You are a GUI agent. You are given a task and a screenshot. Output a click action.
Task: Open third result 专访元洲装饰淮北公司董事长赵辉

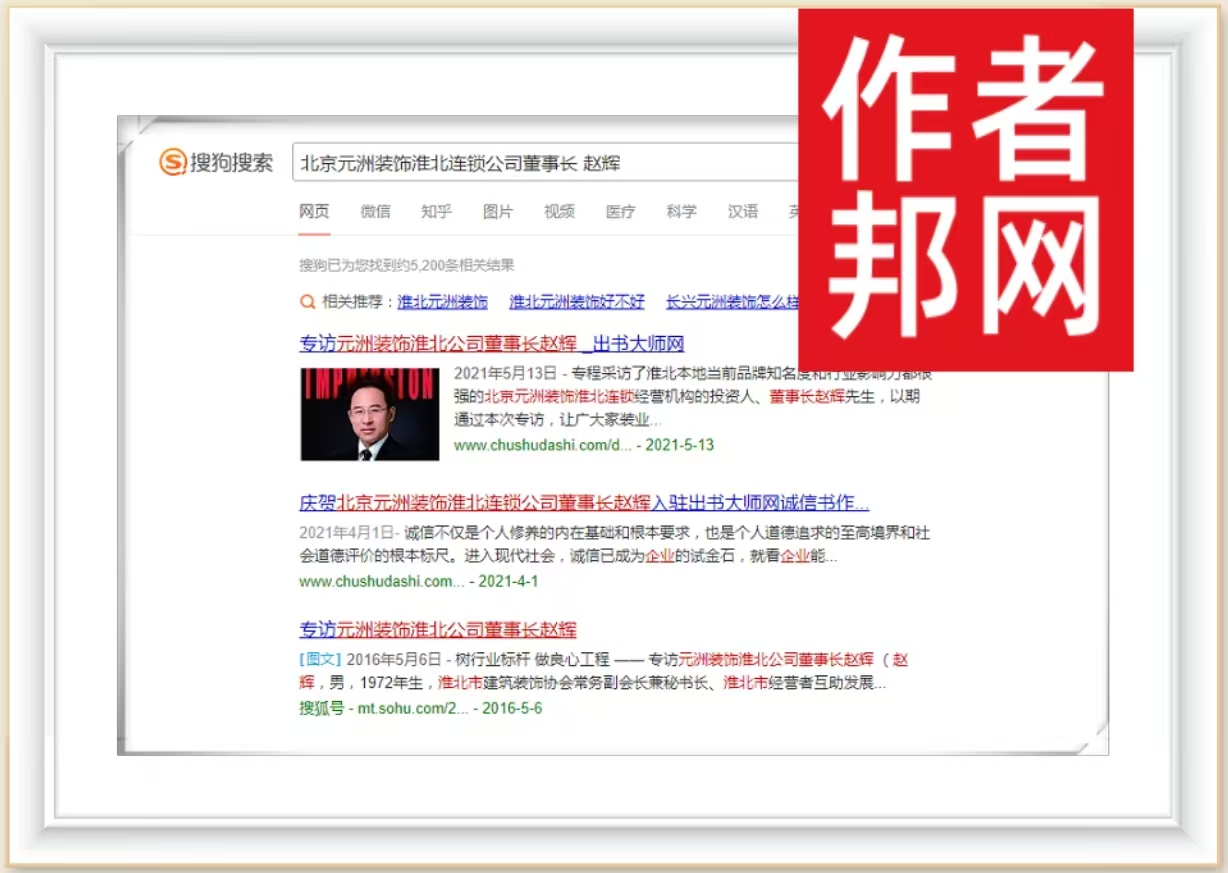tap(438, 630)
